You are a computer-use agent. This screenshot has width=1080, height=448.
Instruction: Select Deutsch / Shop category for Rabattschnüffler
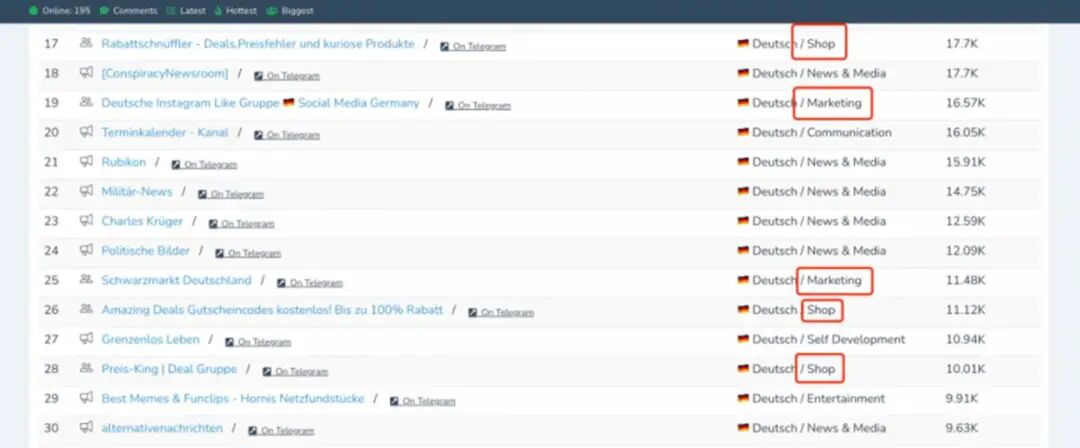click(786, 44)
